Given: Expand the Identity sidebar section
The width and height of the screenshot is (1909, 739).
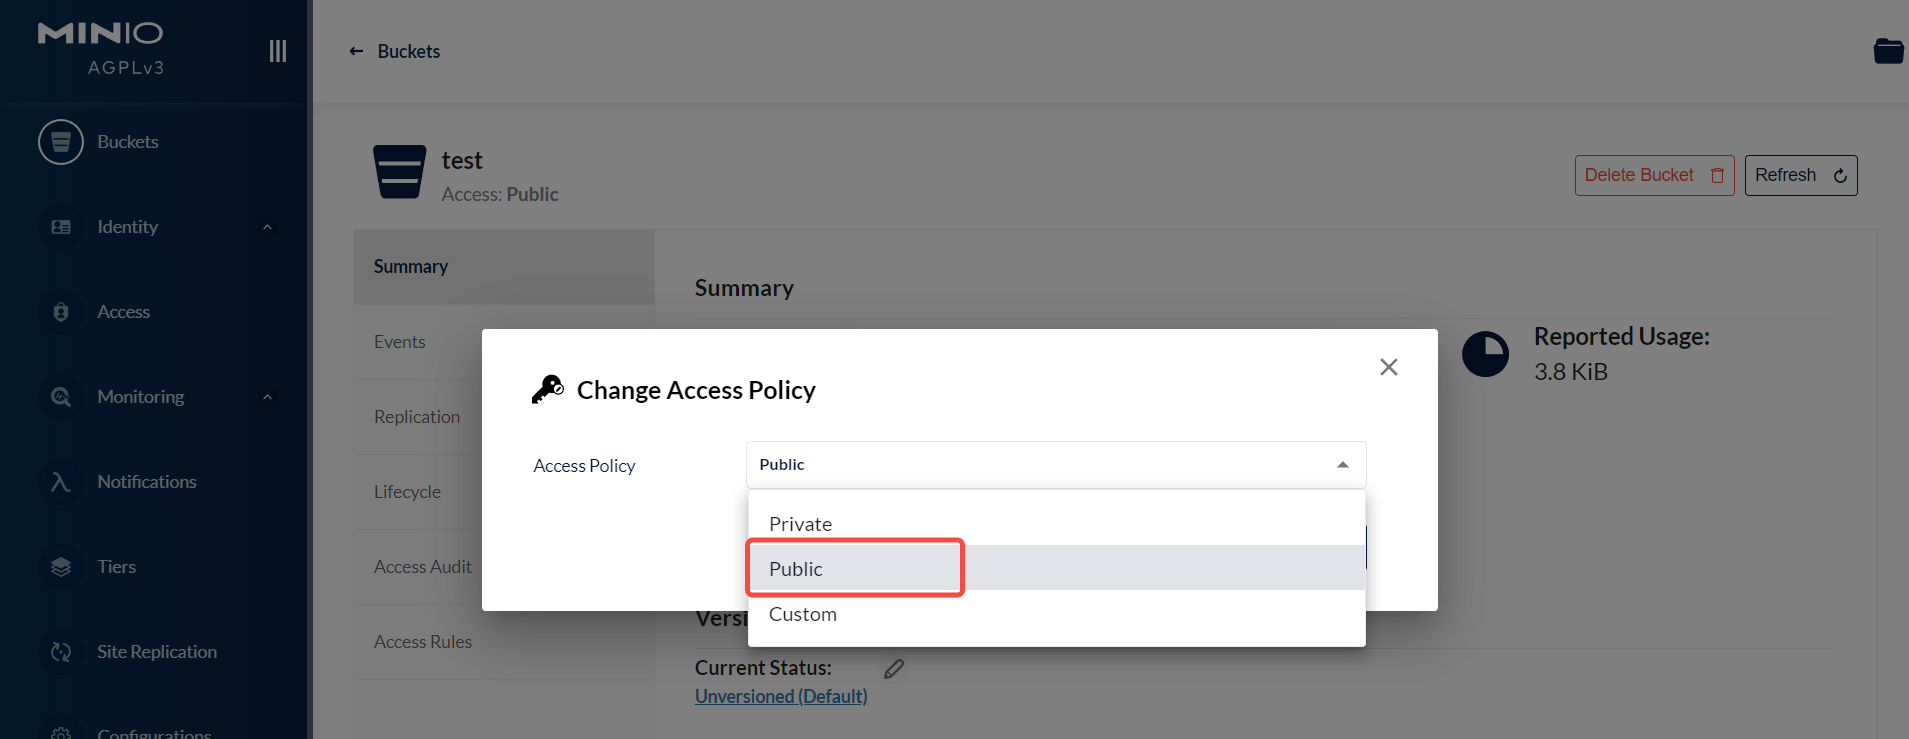Looking at the screenshot, I should coord(267,227).
